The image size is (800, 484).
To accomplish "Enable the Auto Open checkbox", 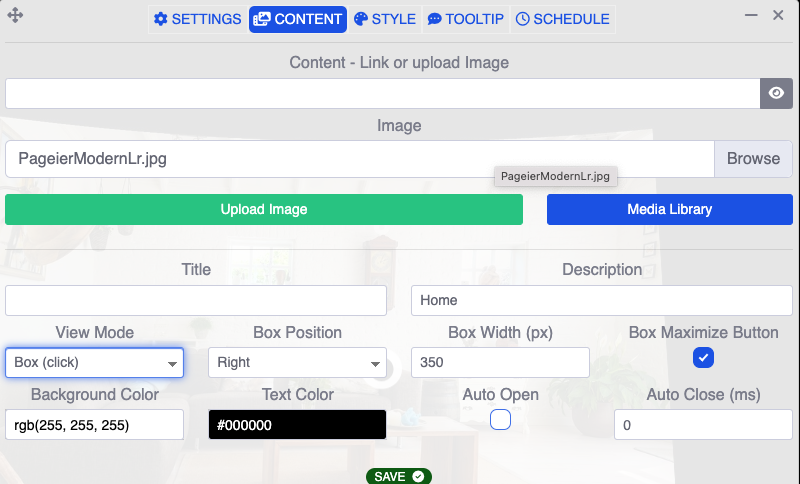I will click(x=501, y=420).
